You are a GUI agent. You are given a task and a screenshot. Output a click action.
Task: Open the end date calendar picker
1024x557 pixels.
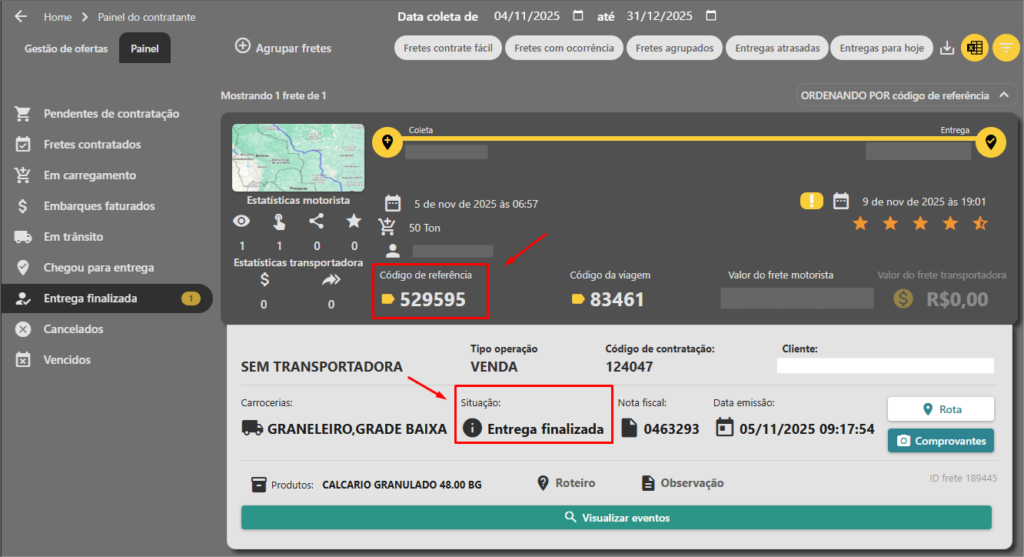point(710,17)
